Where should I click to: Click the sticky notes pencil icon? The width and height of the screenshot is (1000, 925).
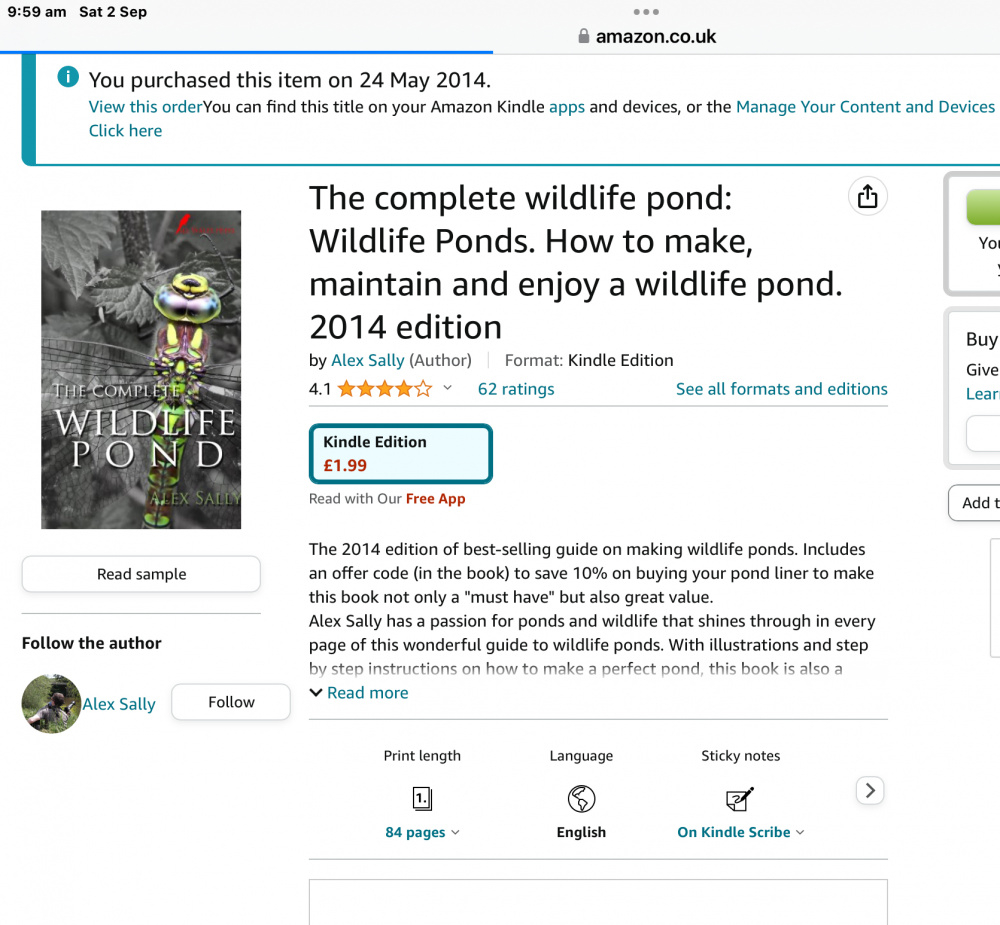740,798
